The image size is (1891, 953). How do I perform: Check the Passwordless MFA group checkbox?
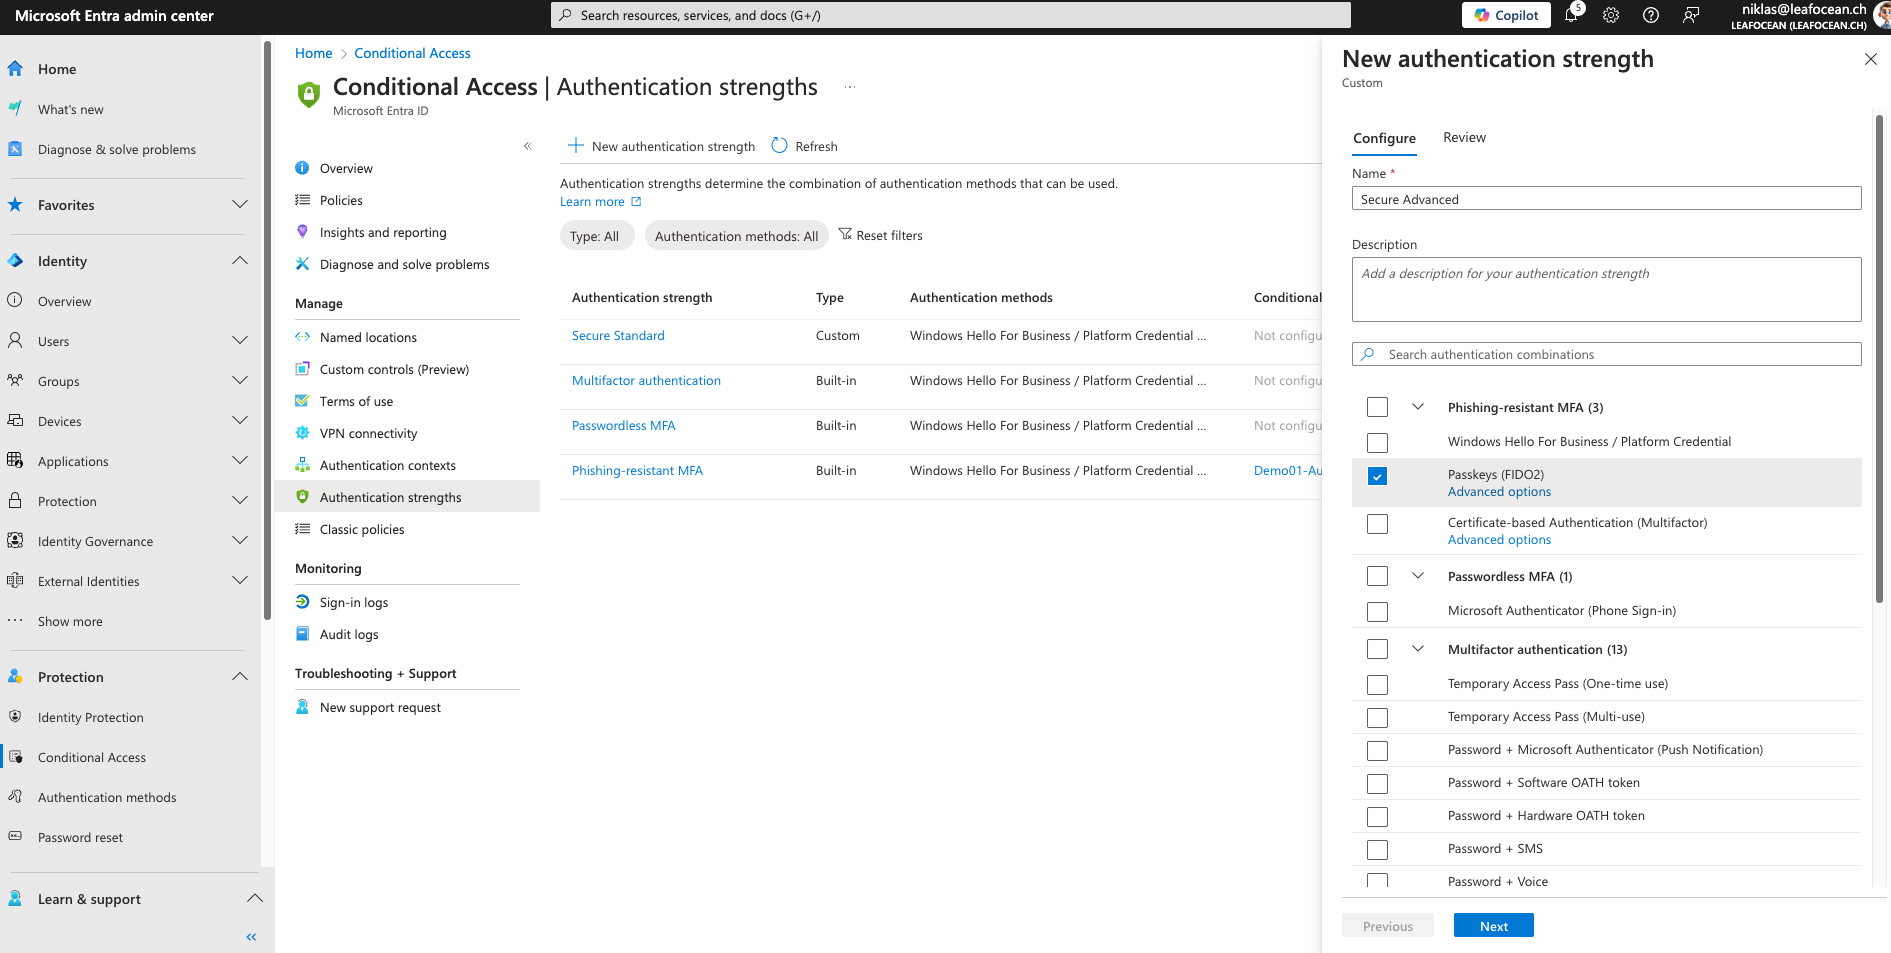(1377, 575)
